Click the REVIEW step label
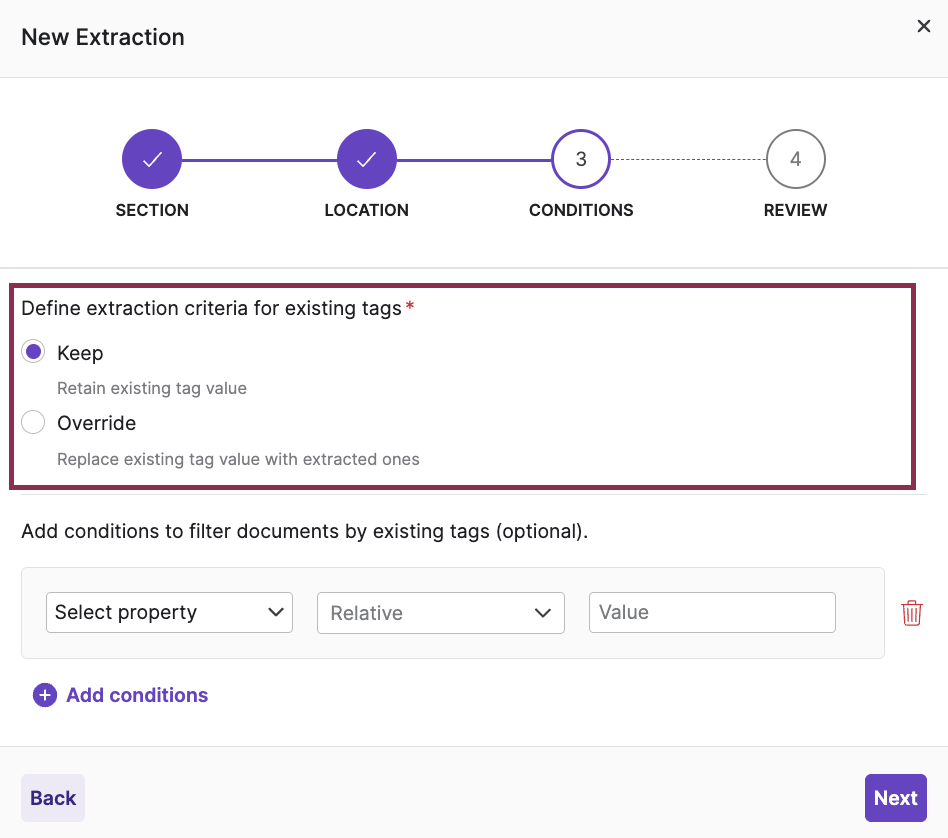This screenshot has width=948, height=838. point(796,210)
